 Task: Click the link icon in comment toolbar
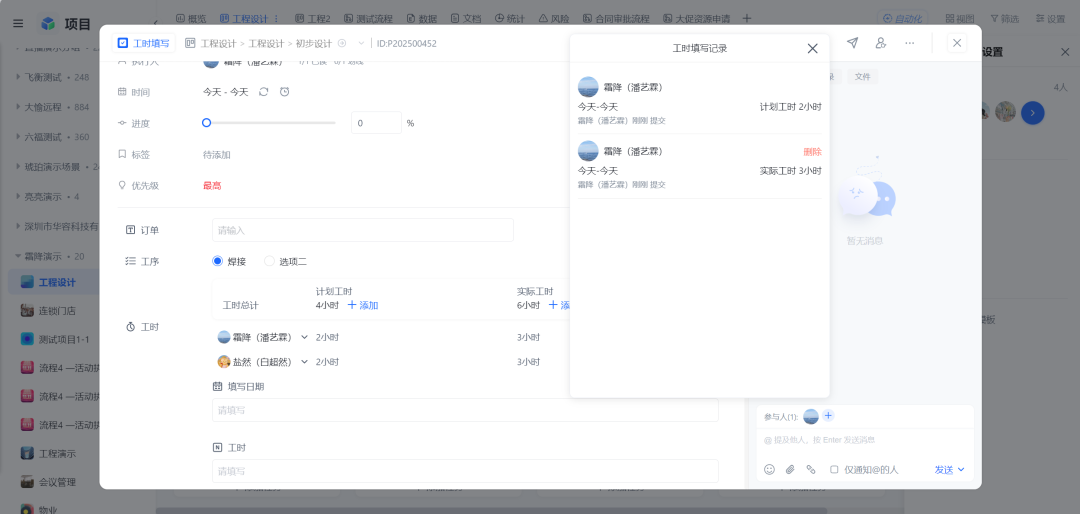(x=811, y=469)
